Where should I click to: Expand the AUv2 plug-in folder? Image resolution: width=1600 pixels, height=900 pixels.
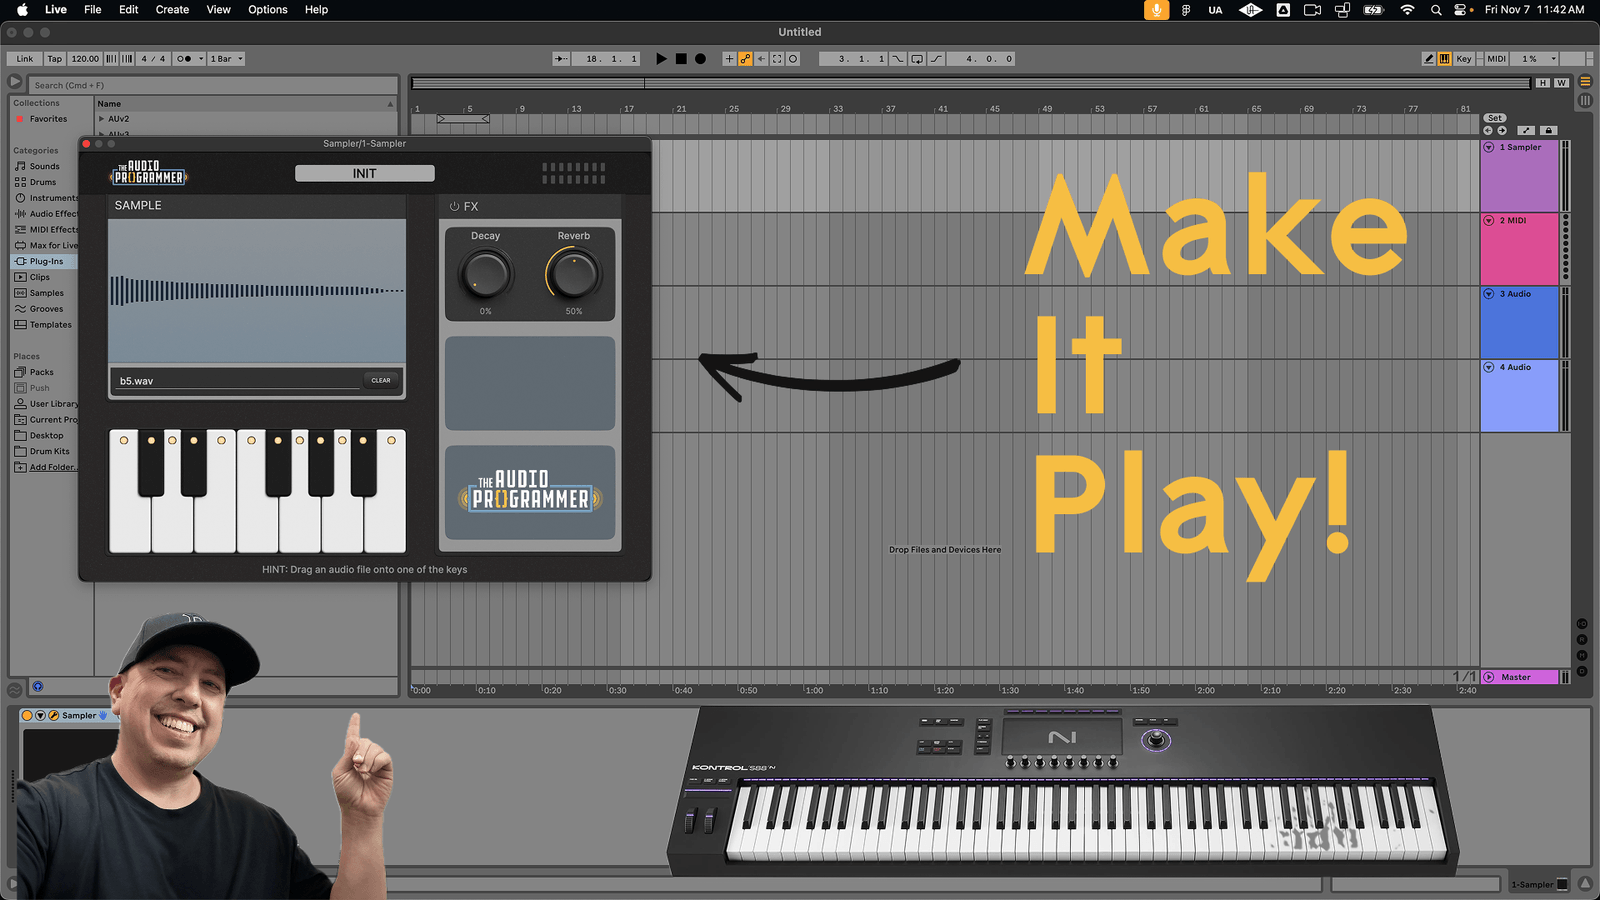tap(101, 118)
